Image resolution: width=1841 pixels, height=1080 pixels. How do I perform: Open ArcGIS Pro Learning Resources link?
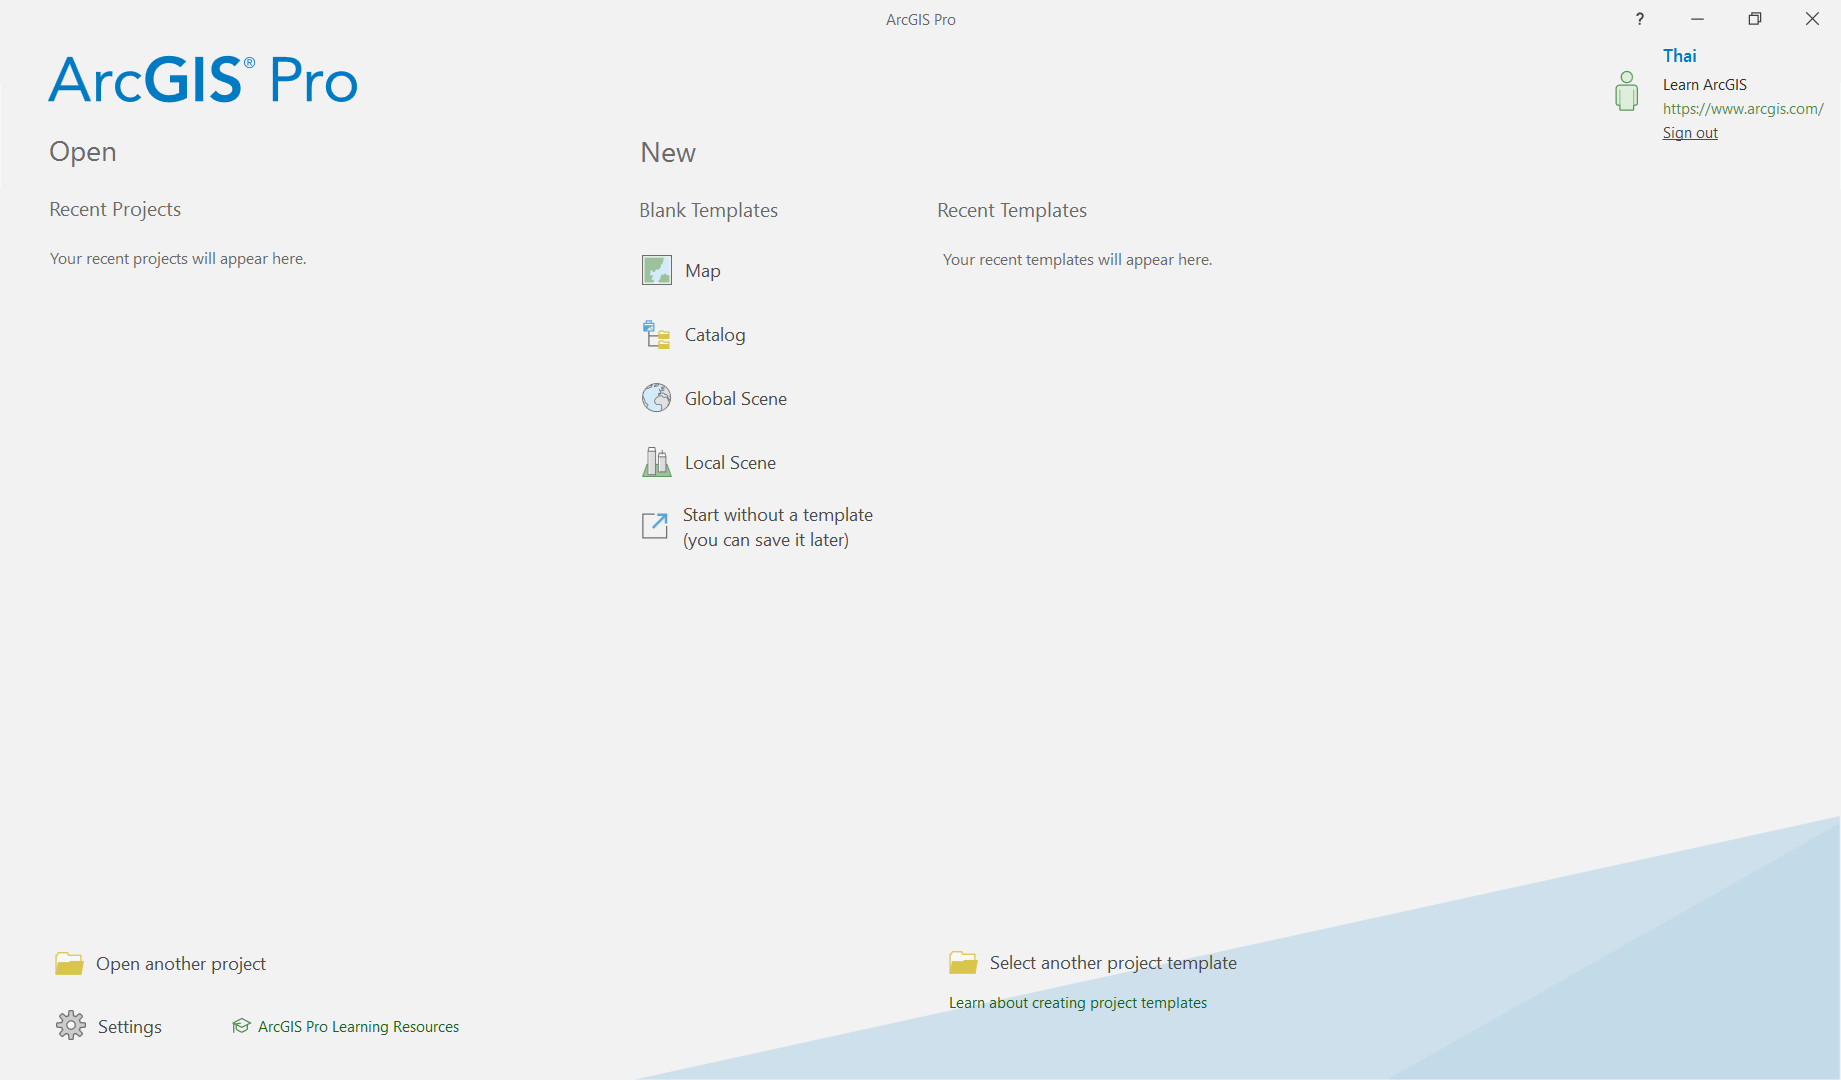tap(358, 1026)
